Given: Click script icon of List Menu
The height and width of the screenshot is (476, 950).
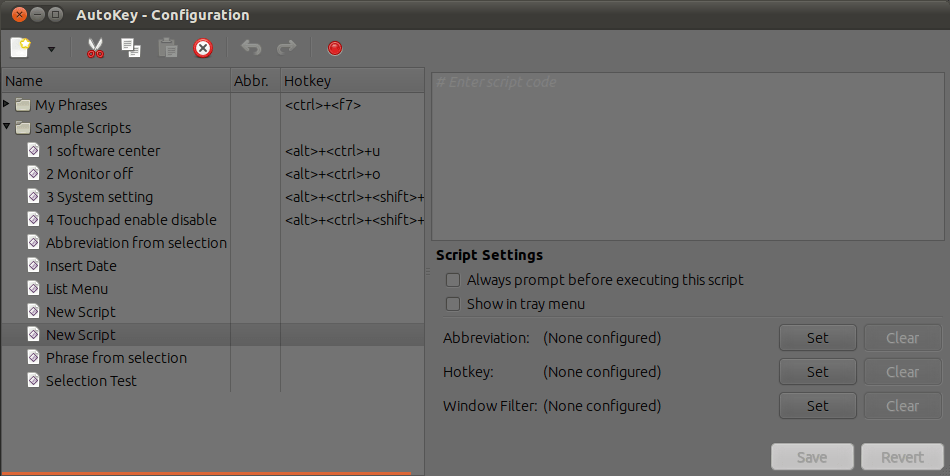Looking at the screenshot, I should pyautogui.click(x=34, y=288).
